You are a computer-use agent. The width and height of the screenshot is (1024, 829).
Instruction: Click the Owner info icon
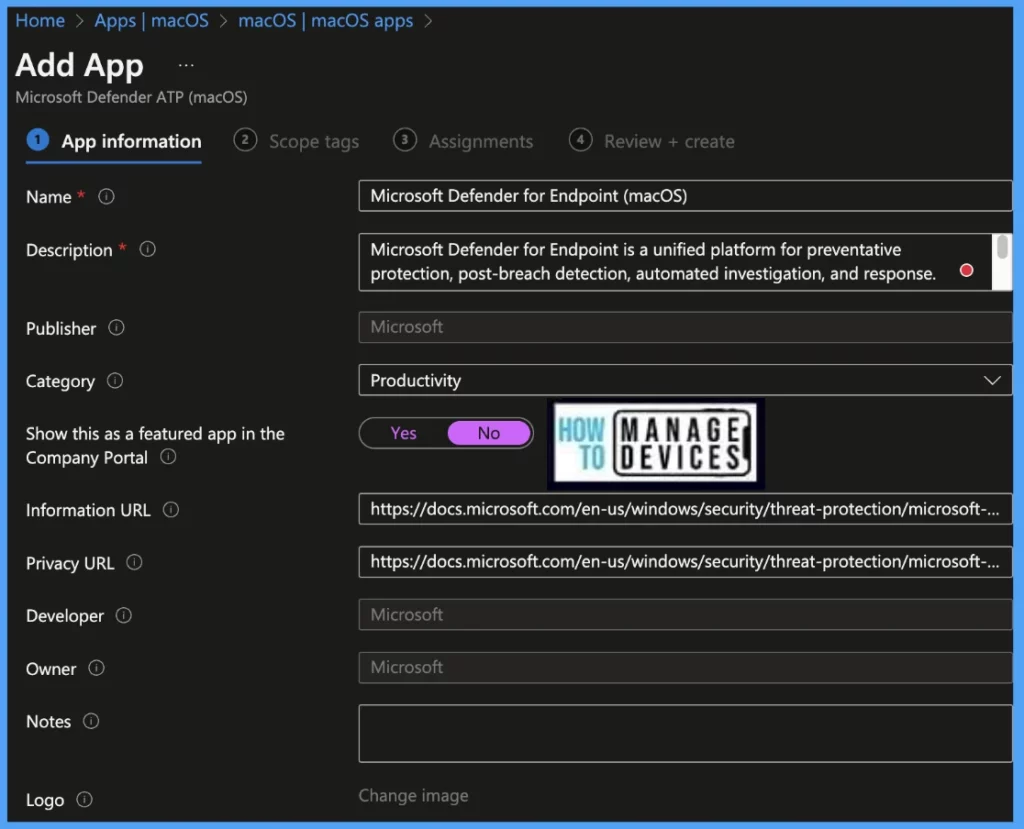[96, 668]
